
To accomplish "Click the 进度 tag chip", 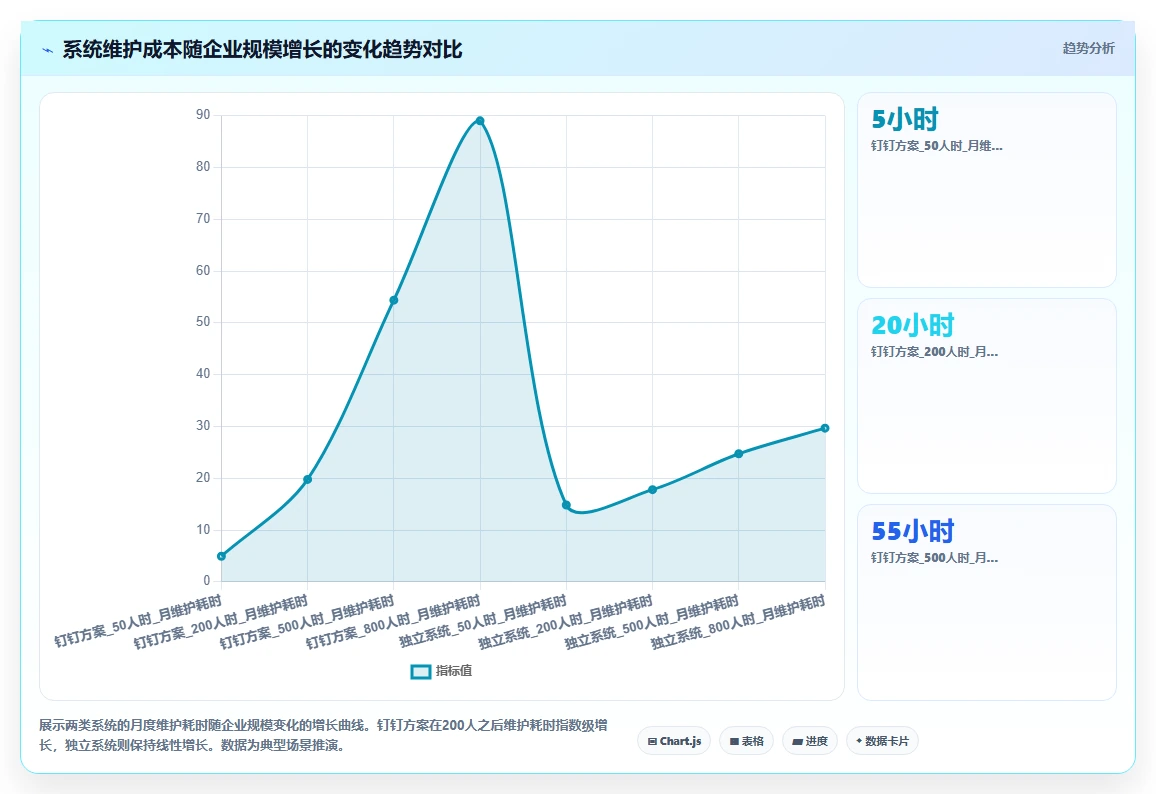I will [809, 741].
